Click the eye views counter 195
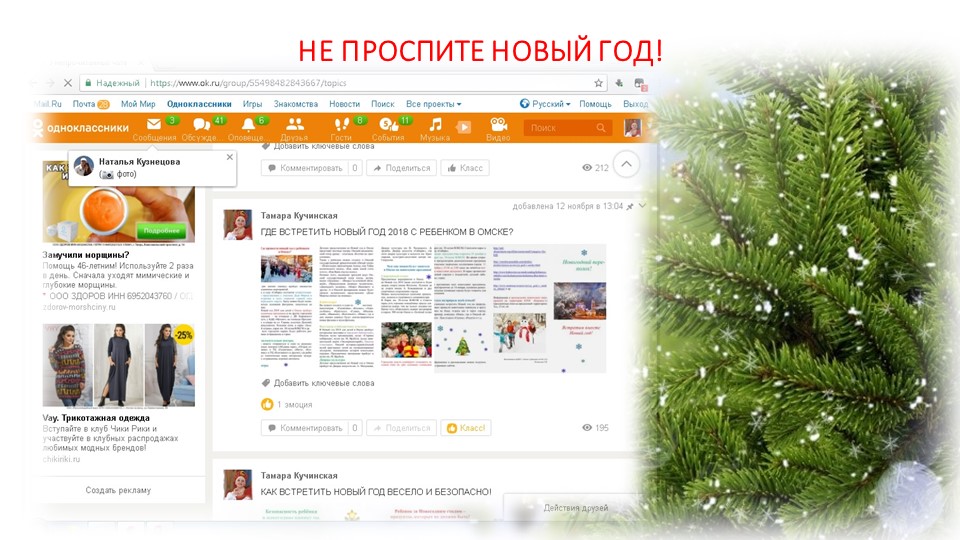 [595, 427]
